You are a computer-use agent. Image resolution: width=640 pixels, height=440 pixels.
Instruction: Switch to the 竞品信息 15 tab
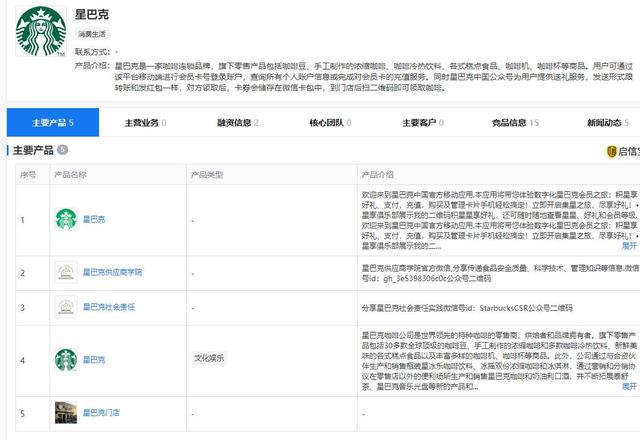(x=515, y=122)
